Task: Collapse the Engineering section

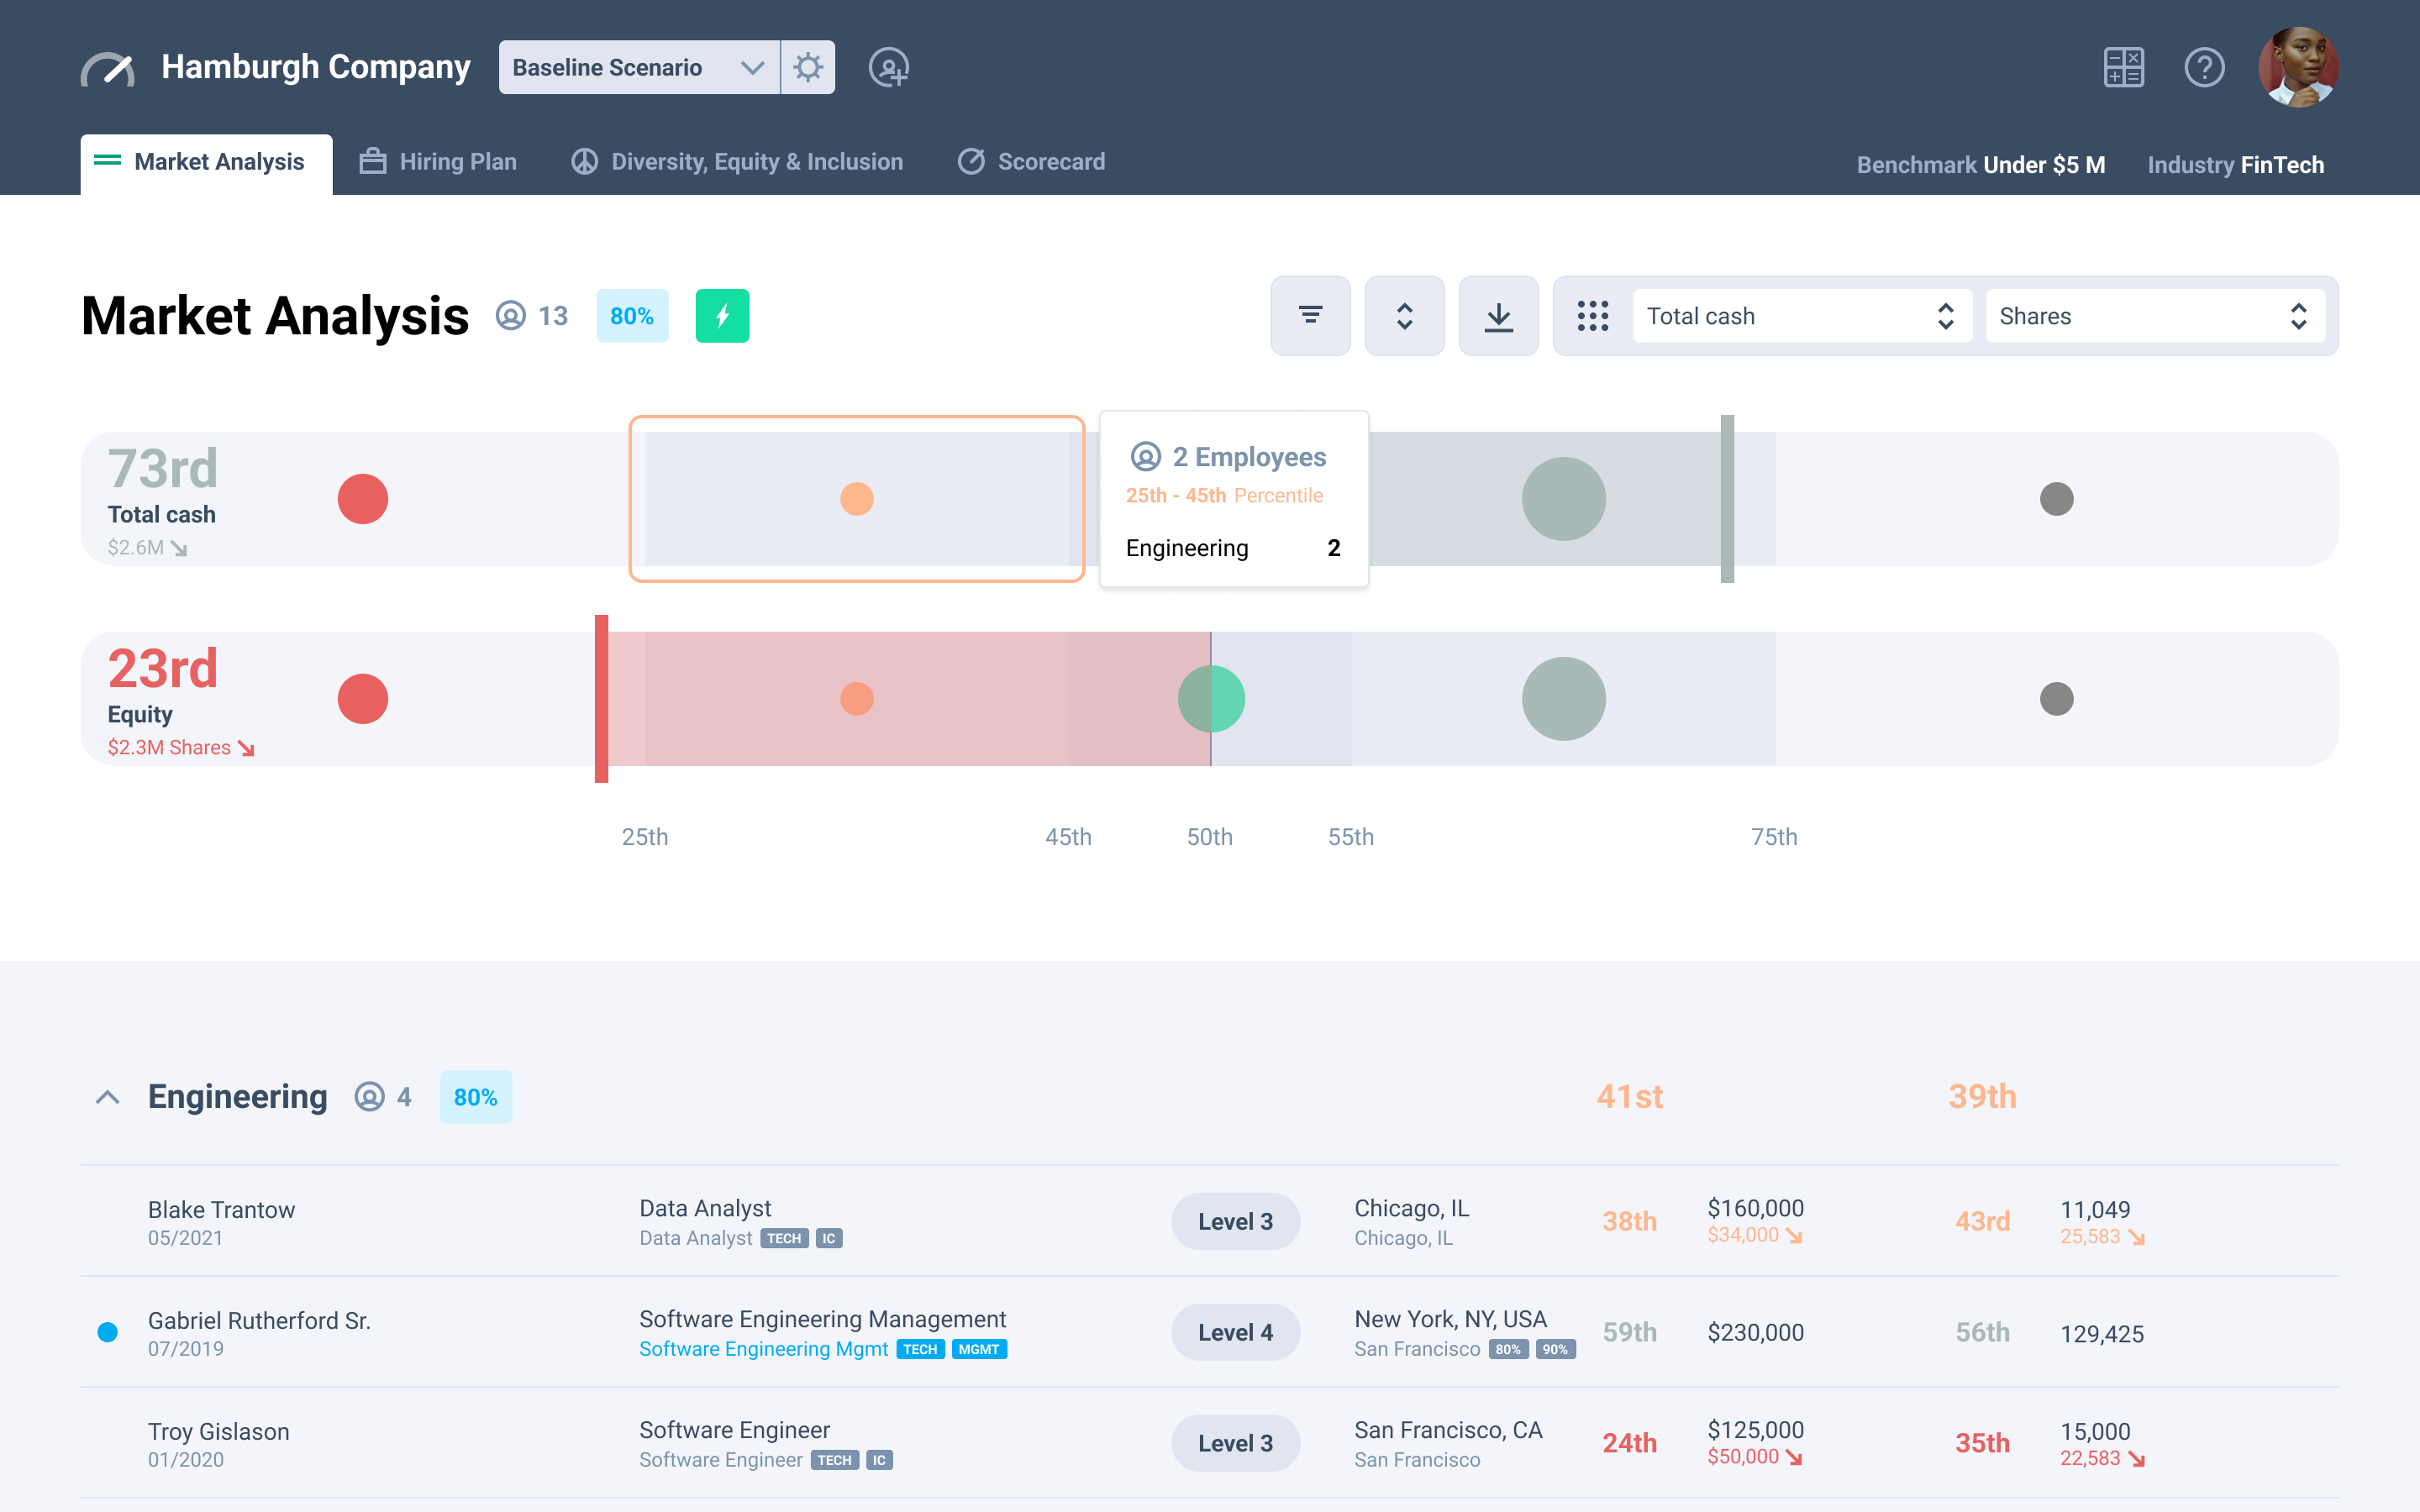Action: tap(107, 1096)
